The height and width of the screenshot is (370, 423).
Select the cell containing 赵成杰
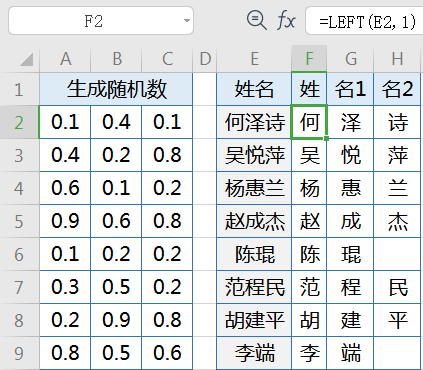[x=254, y=221]
